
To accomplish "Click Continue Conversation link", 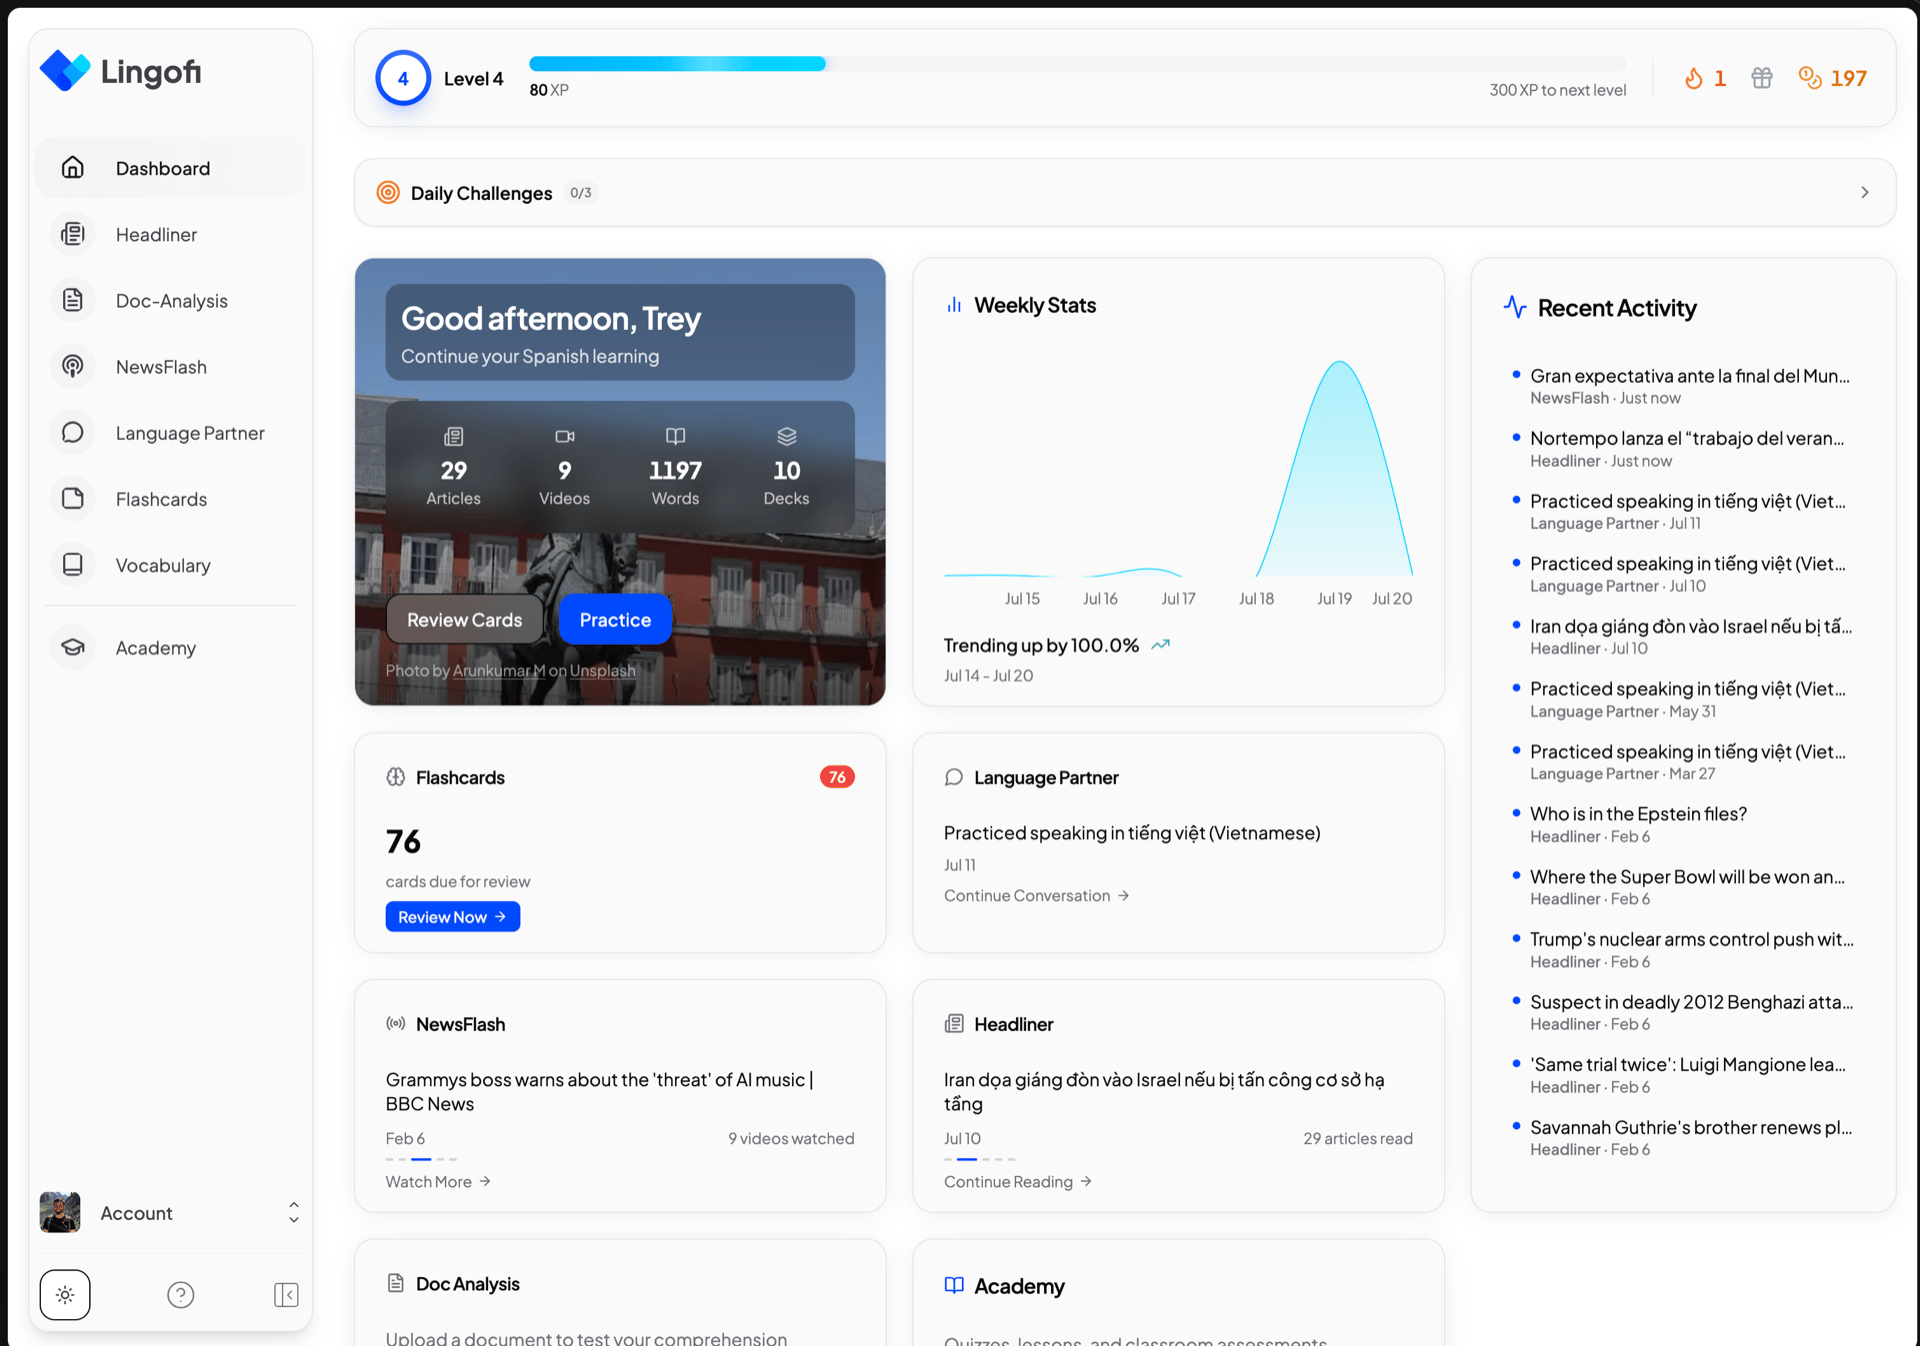I will [x=1036, y=895].
